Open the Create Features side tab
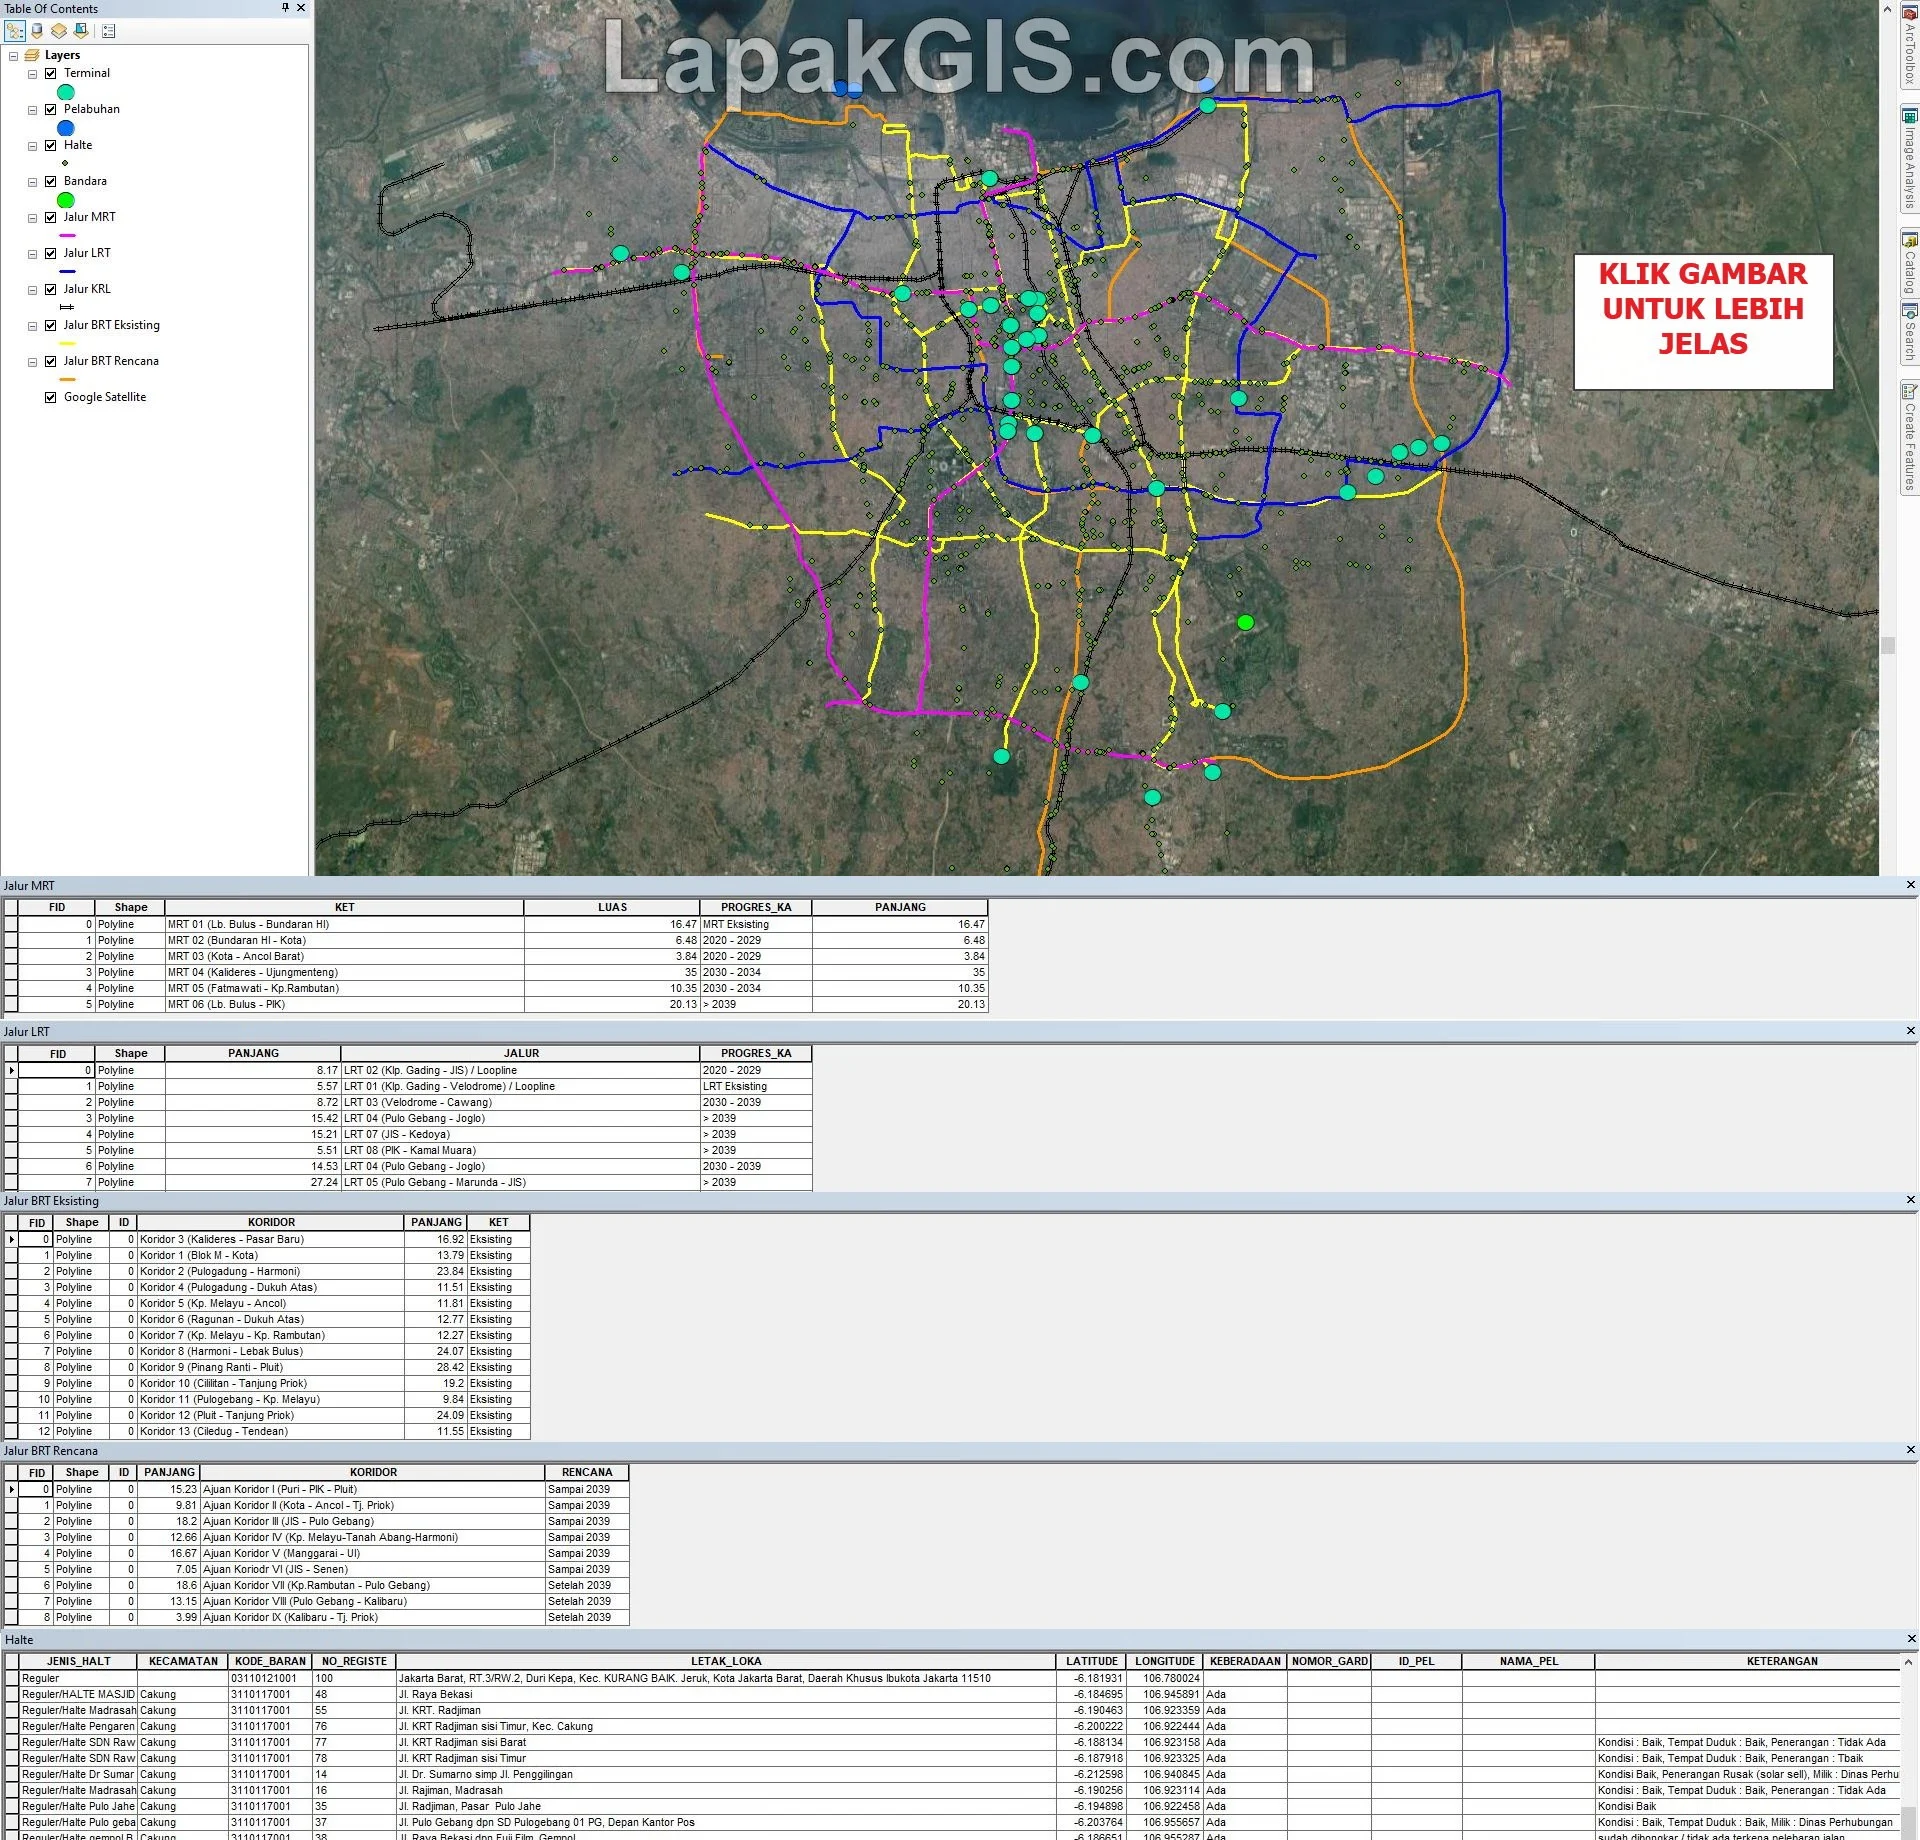Image resolution: width=1920 pixels, height=1840 pixels. coord(1909,437)
